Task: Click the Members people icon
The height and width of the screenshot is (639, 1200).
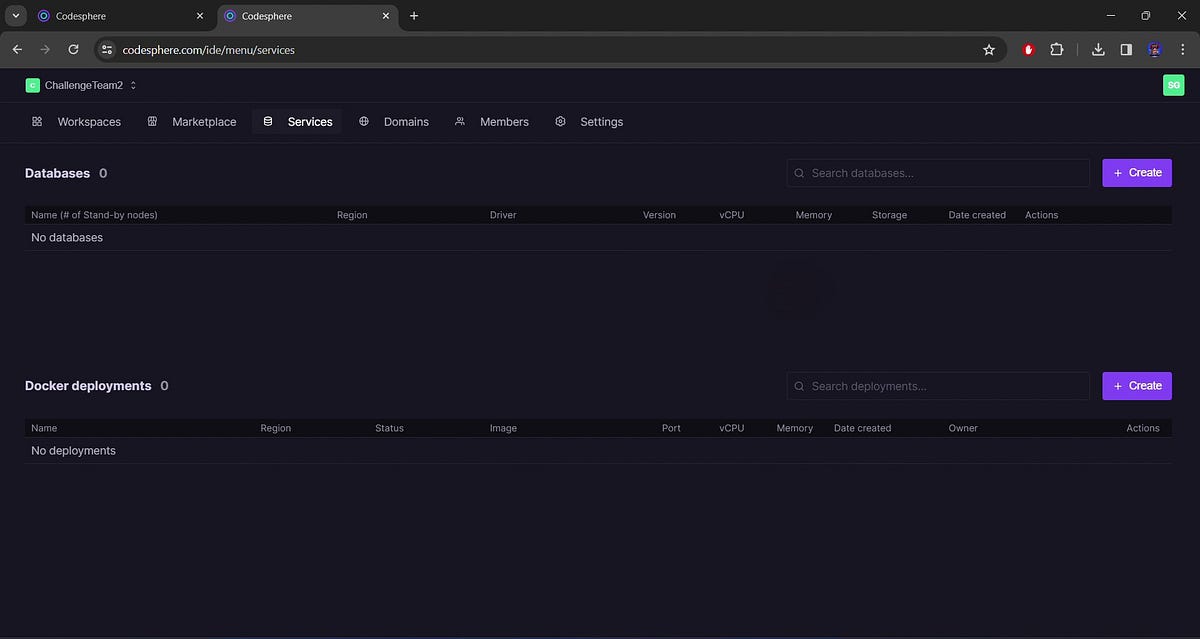Action: (x=459, y=121)
